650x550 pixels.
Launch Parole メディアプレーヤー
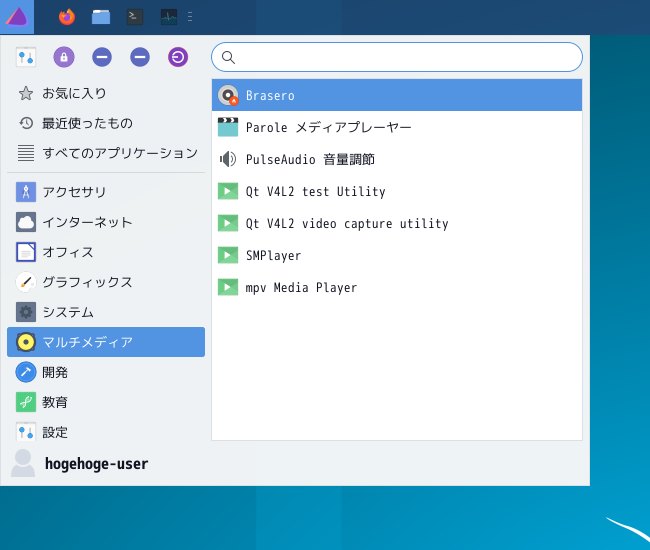397,127
